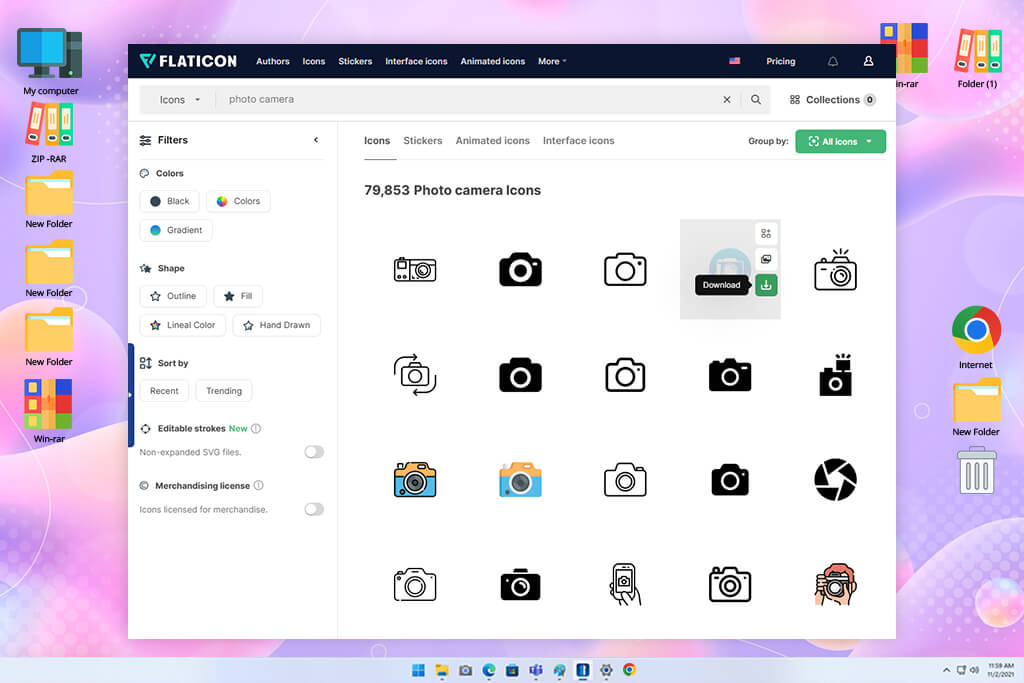Click the search magnifier icon

click(x=756, y=100)
